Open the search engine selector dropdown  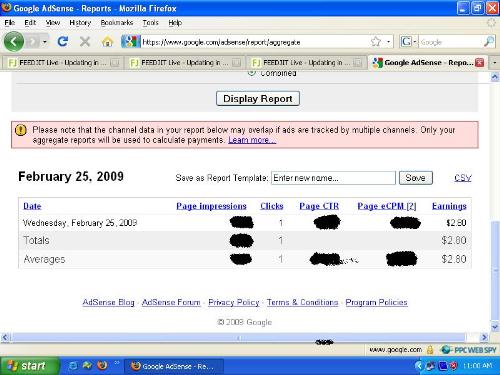click(408, 42)
